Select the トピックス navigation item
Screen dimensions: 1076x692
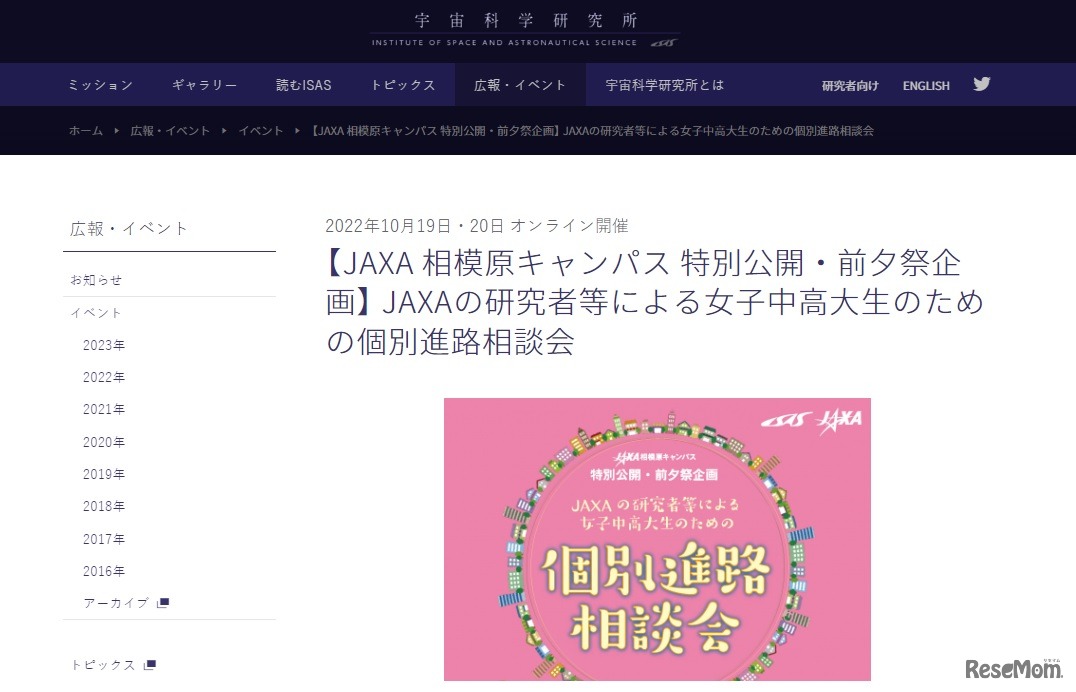click(403, 85)
